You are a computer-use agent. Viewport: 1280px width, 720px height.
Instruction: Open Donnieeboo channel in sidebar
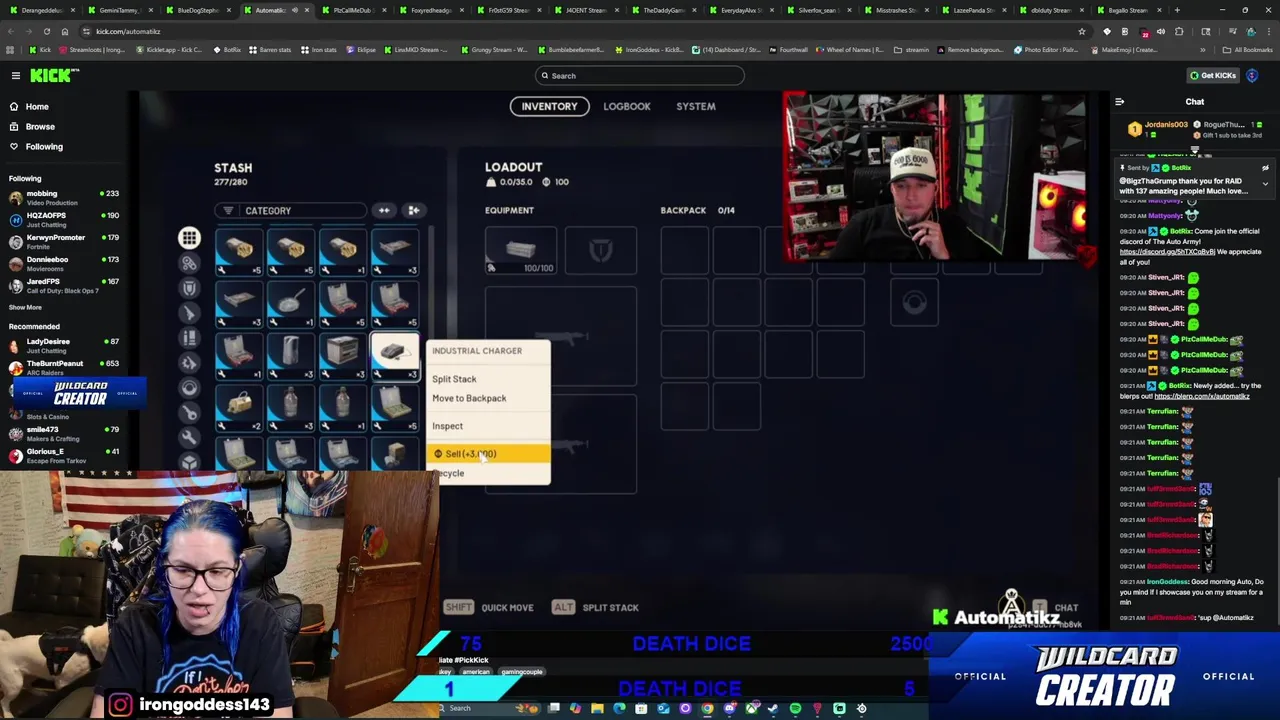(x=62, y=263)
